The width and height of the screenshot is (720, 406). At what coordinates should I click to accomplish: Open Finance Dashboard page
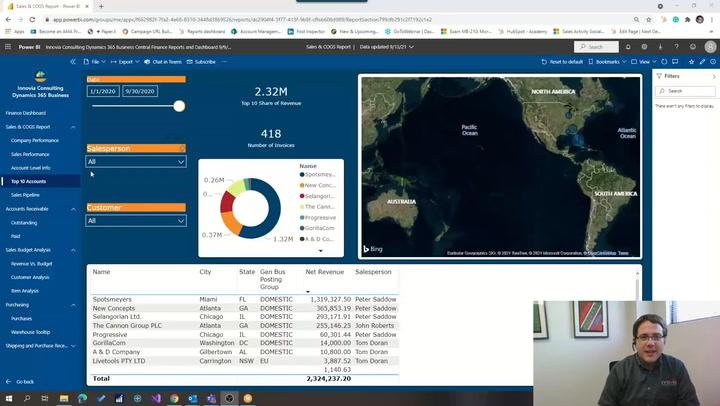pyautogui.click(x=26, y=113)
